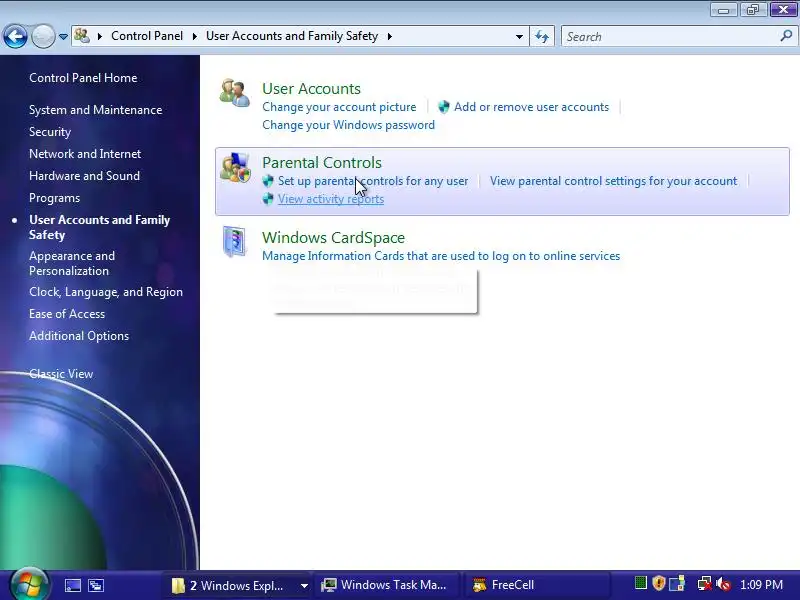Screen dimensions: 800x600
Task: Select the Control Panel breadcrumb
Action: click(147, 36)
